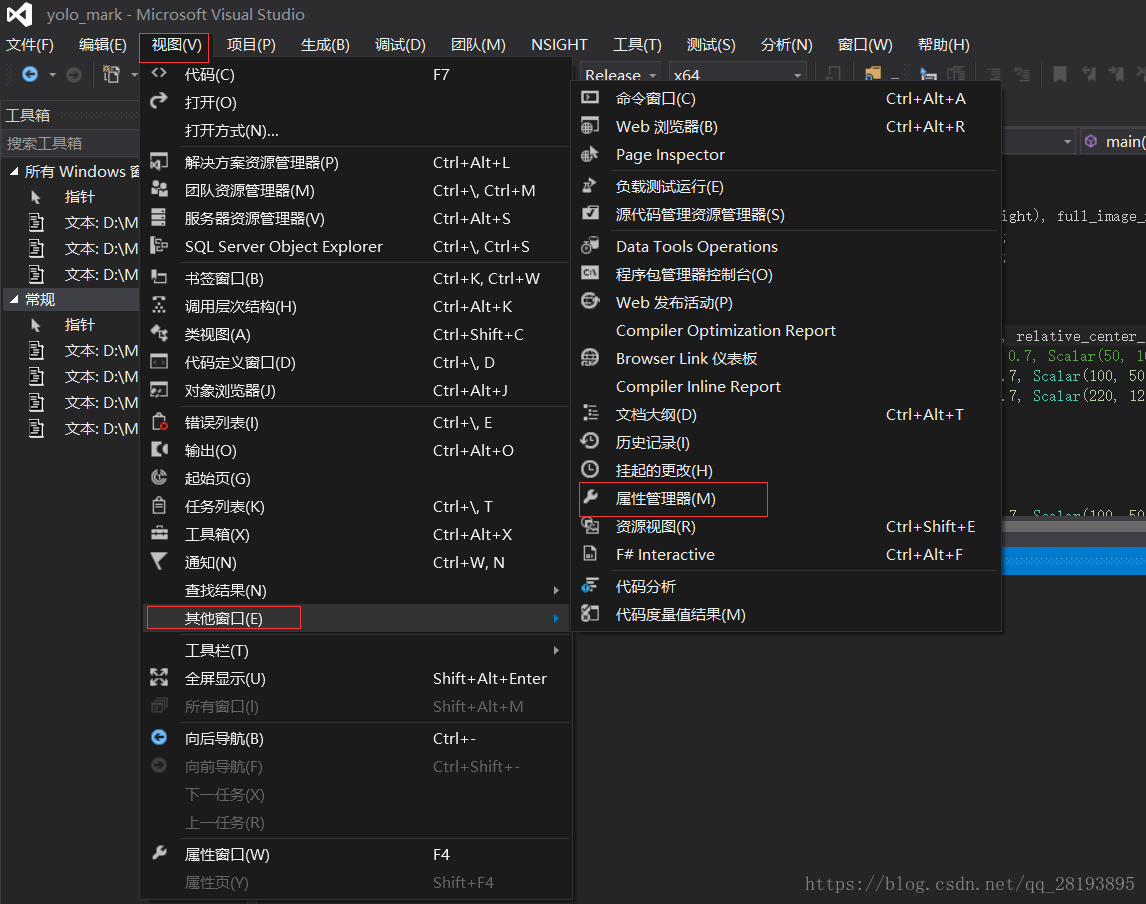Viewport: 1146px width, 904px height.
Task: Select Web 发布活动(P) entry
Action: point(787,303)
